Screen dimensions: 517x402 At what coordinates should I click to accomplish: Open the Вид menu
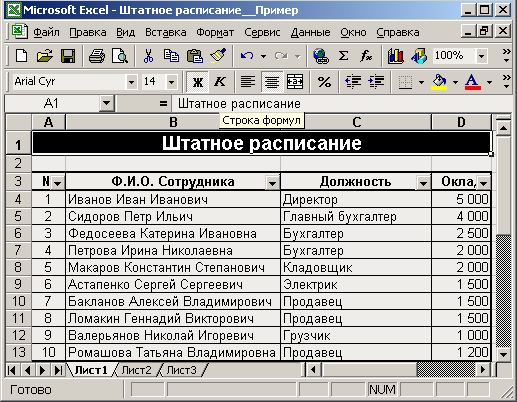pos(126,32)
